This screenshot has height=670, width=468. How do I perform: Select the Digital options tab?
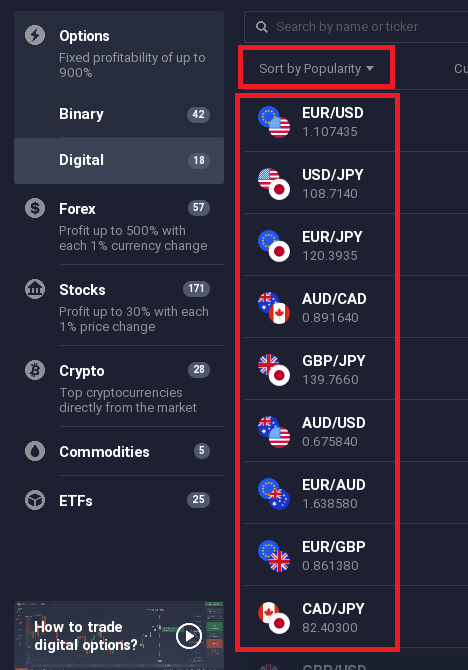(x=119, y=160)
